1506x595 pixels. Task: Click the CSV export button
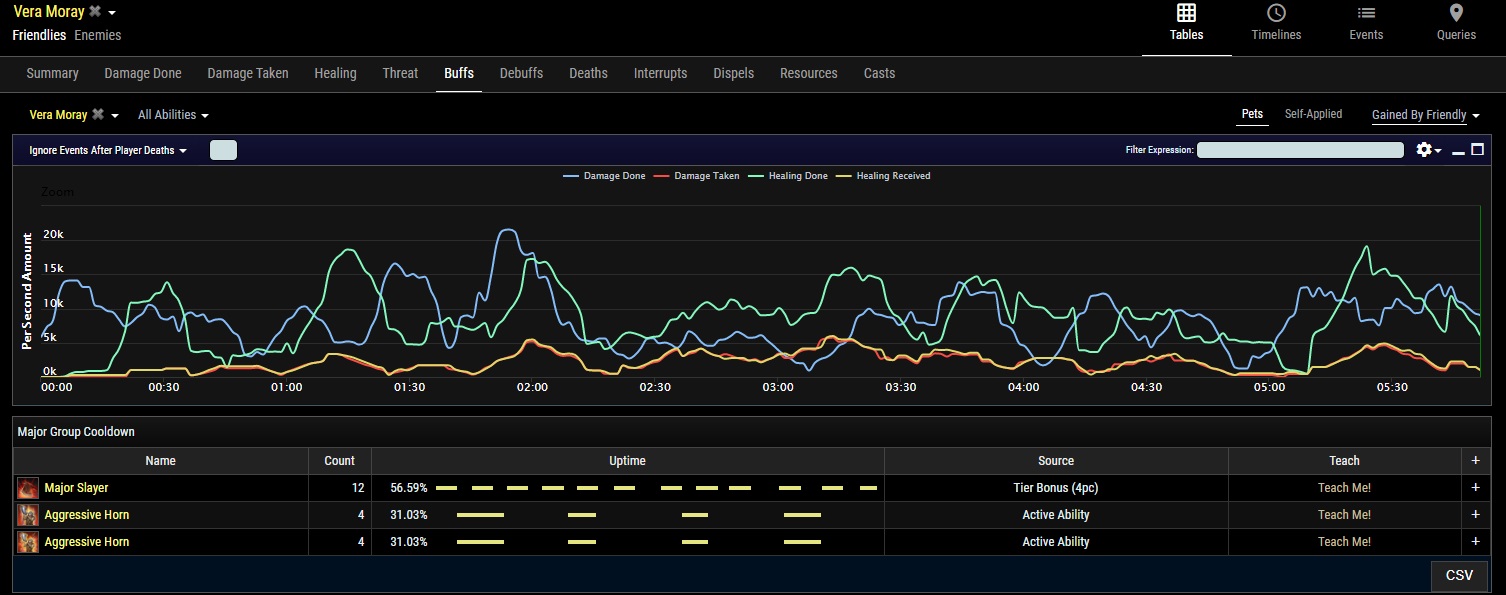[x=1459, y=575]
